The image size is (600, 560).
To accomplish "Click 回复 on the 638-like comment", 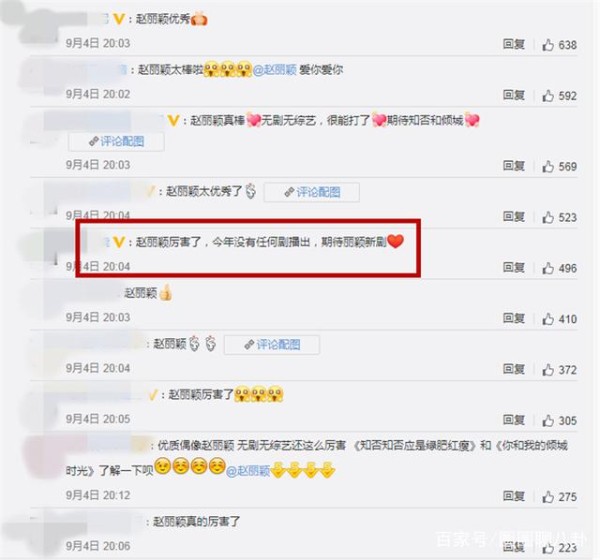I will tap(514, 44).
